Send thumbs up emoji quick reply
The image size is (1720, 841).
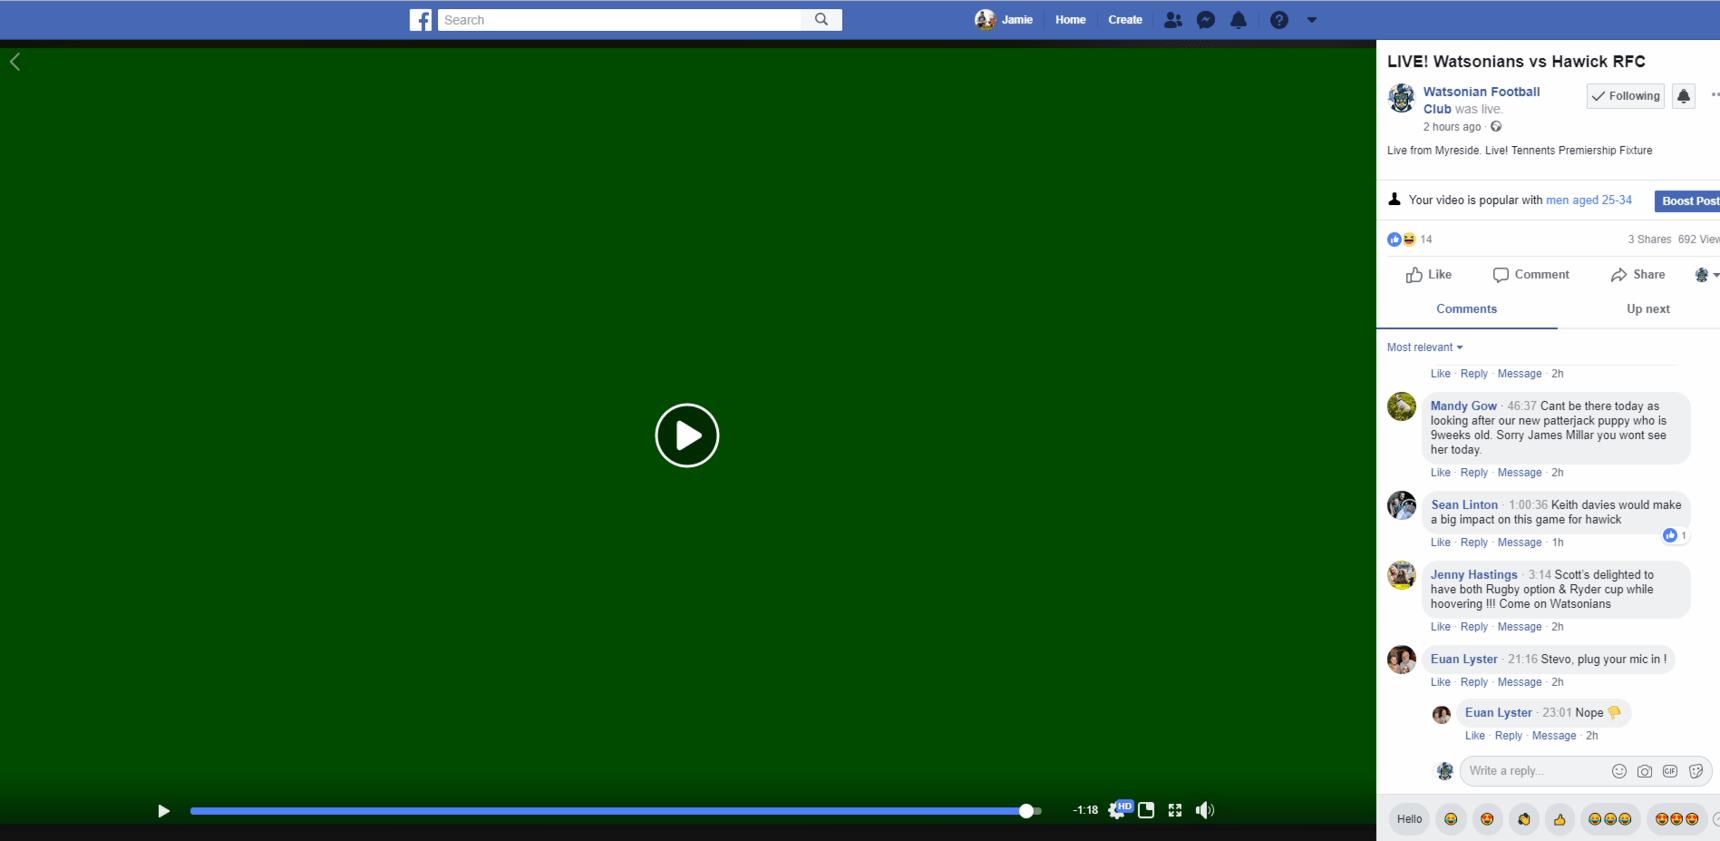click(1560, 819)
